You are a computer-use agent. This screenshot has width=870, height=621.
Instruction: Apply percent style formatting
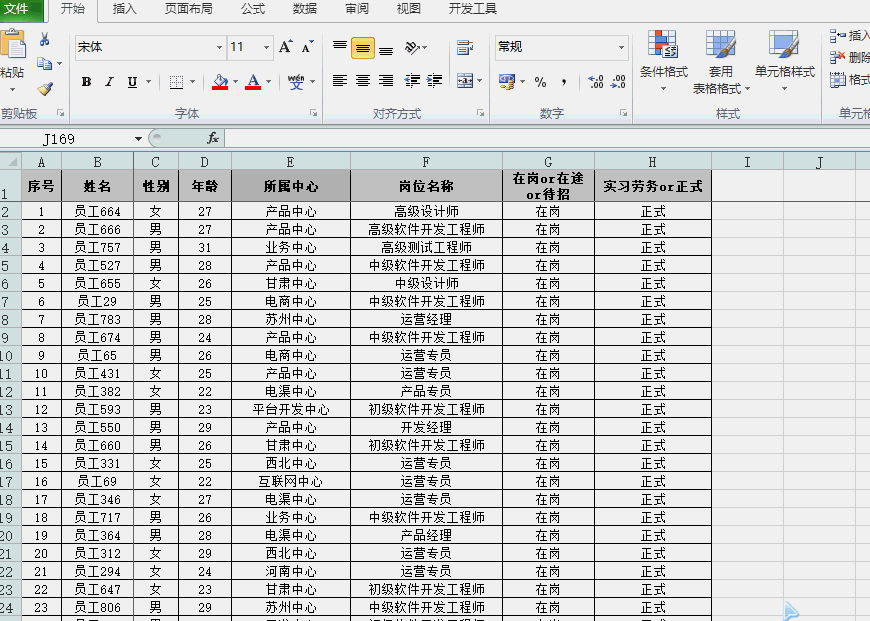pyautogui.click(x=540, y=82)
